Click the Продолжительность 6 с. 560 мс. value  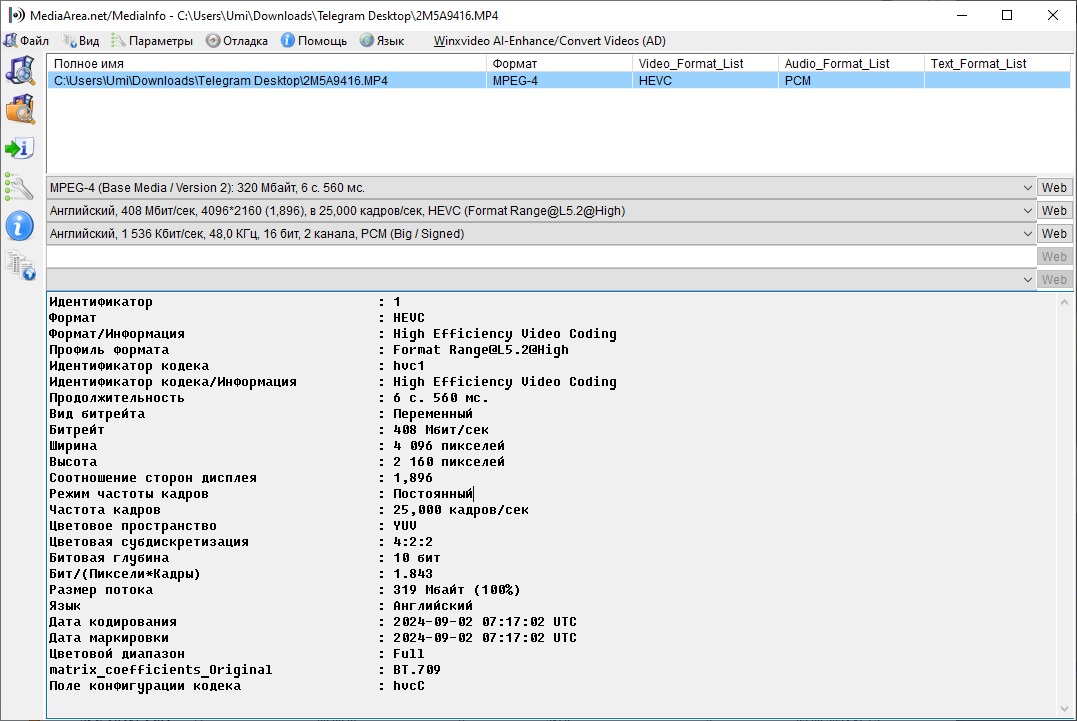[x=441, y=398]
